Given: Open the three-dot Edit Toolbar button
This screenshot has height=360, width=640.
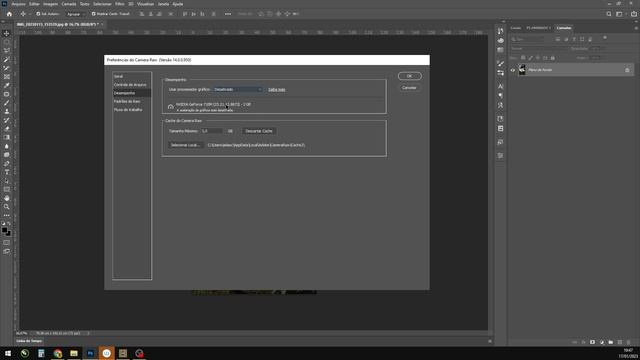Looking at the screenshot, I should point(7,216).
